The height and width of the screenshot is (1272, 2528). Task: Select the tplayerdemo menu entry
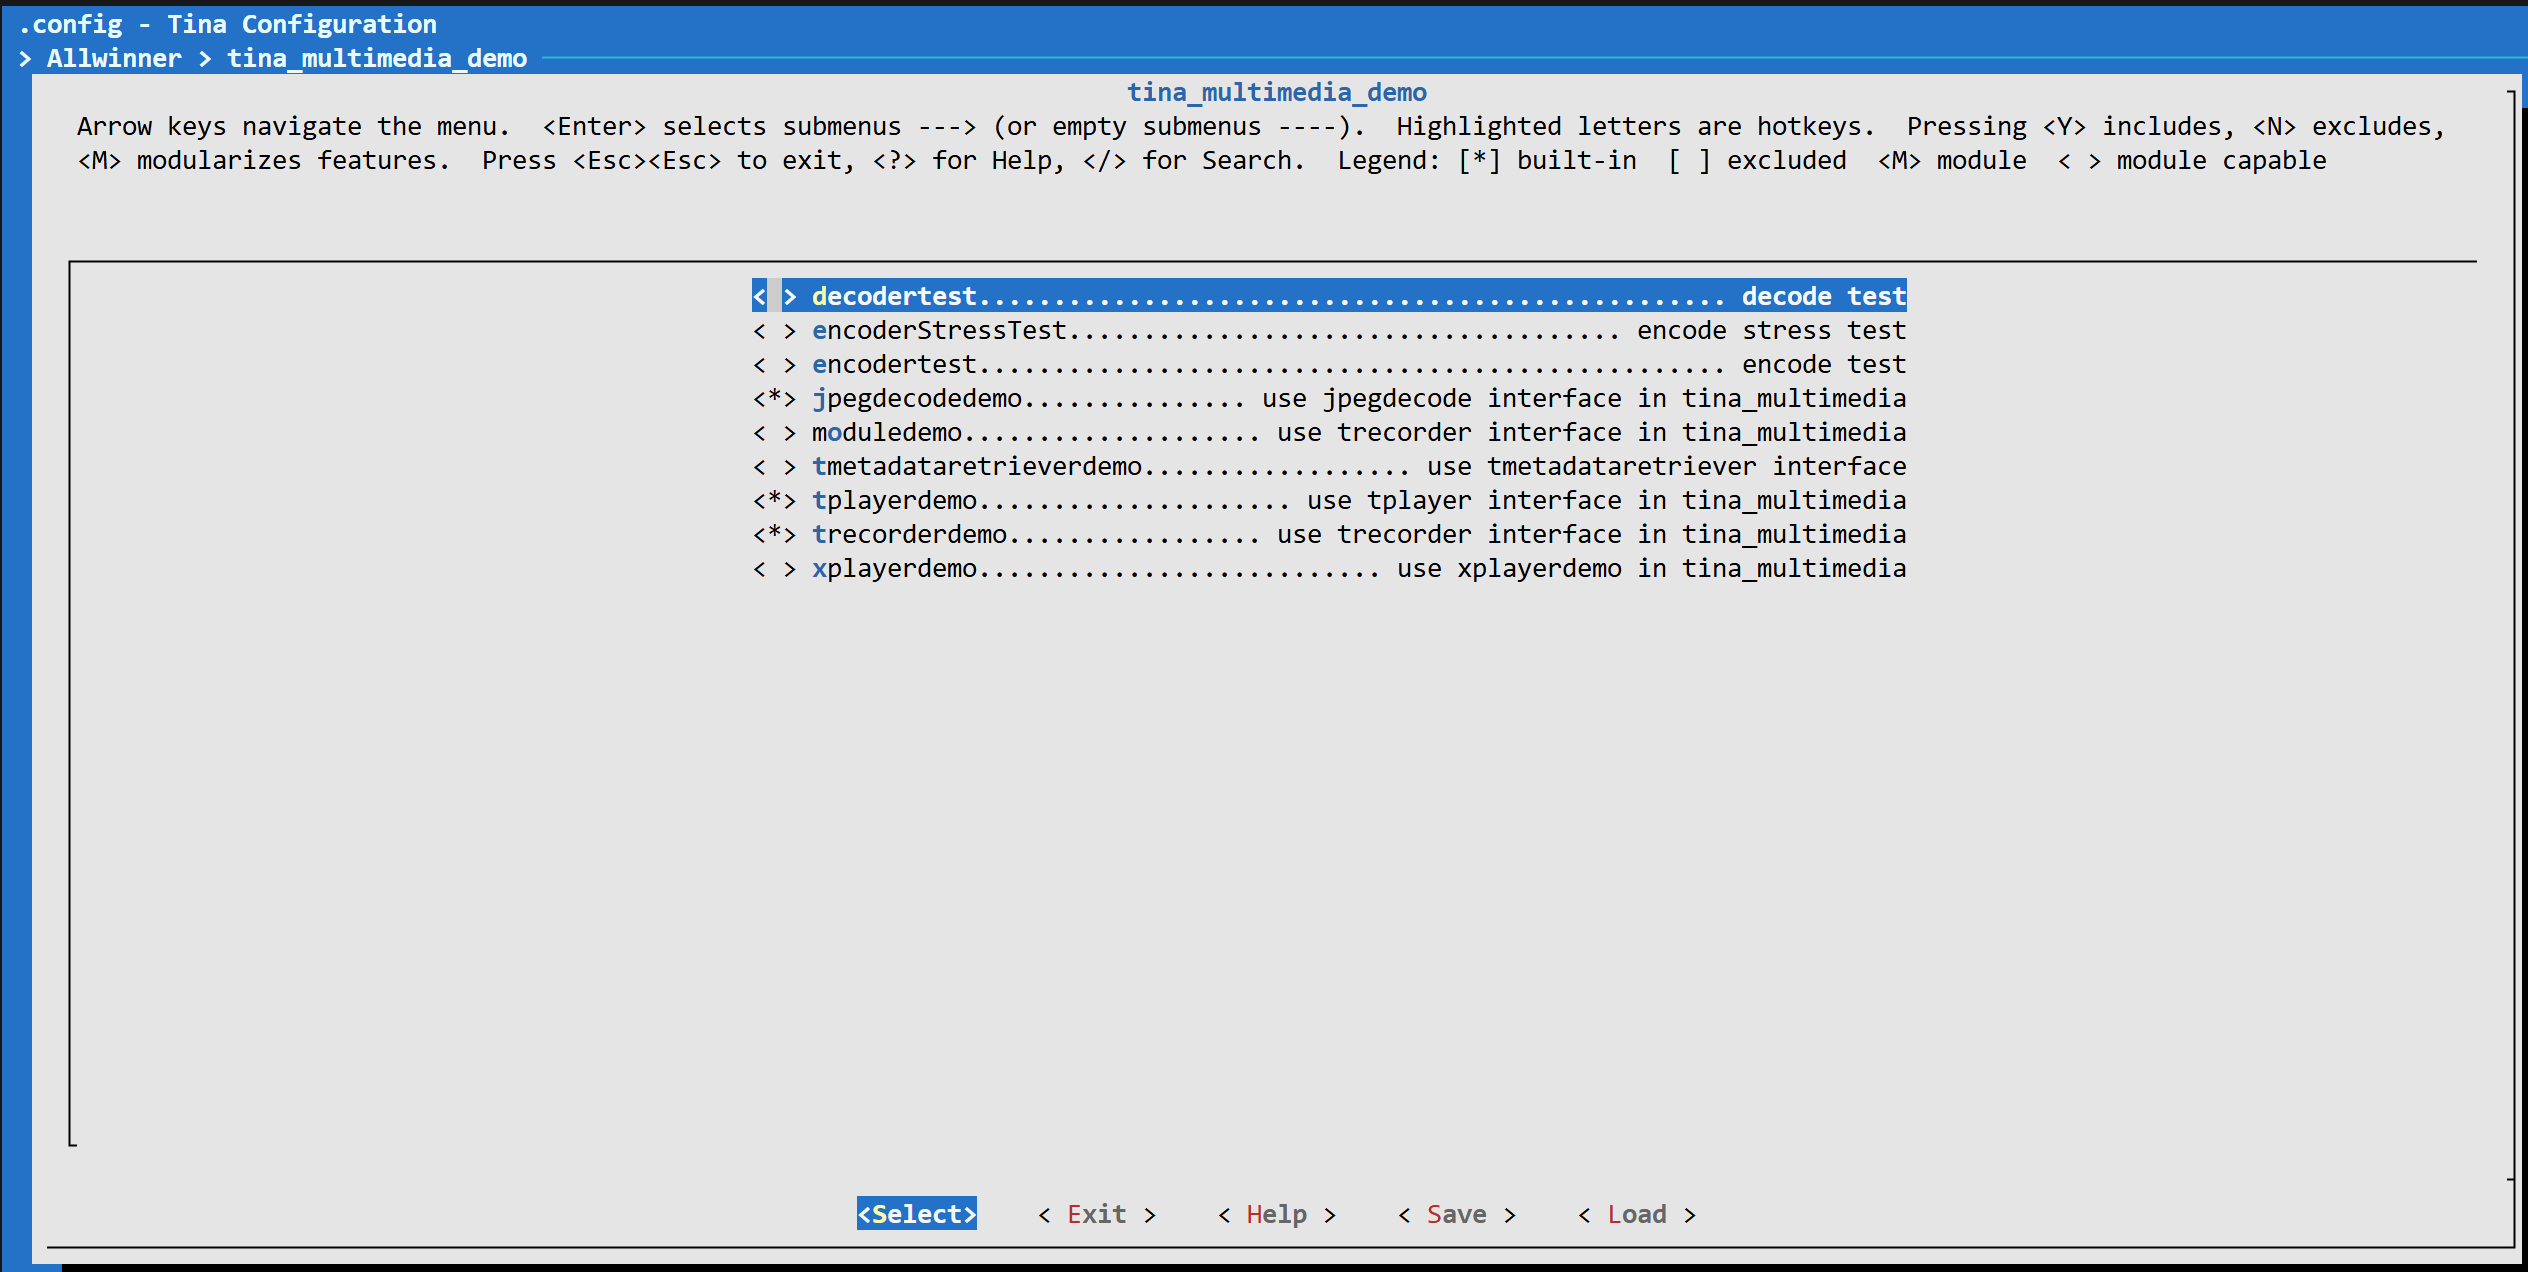click(x=894, y=501)
